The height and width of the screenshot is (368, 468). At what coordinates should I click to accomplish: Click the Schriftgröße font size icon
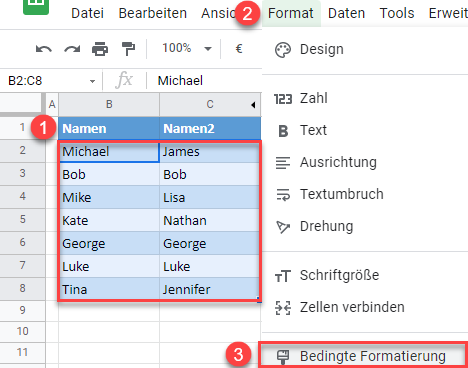pyautogui.click(x=283, y=276)
